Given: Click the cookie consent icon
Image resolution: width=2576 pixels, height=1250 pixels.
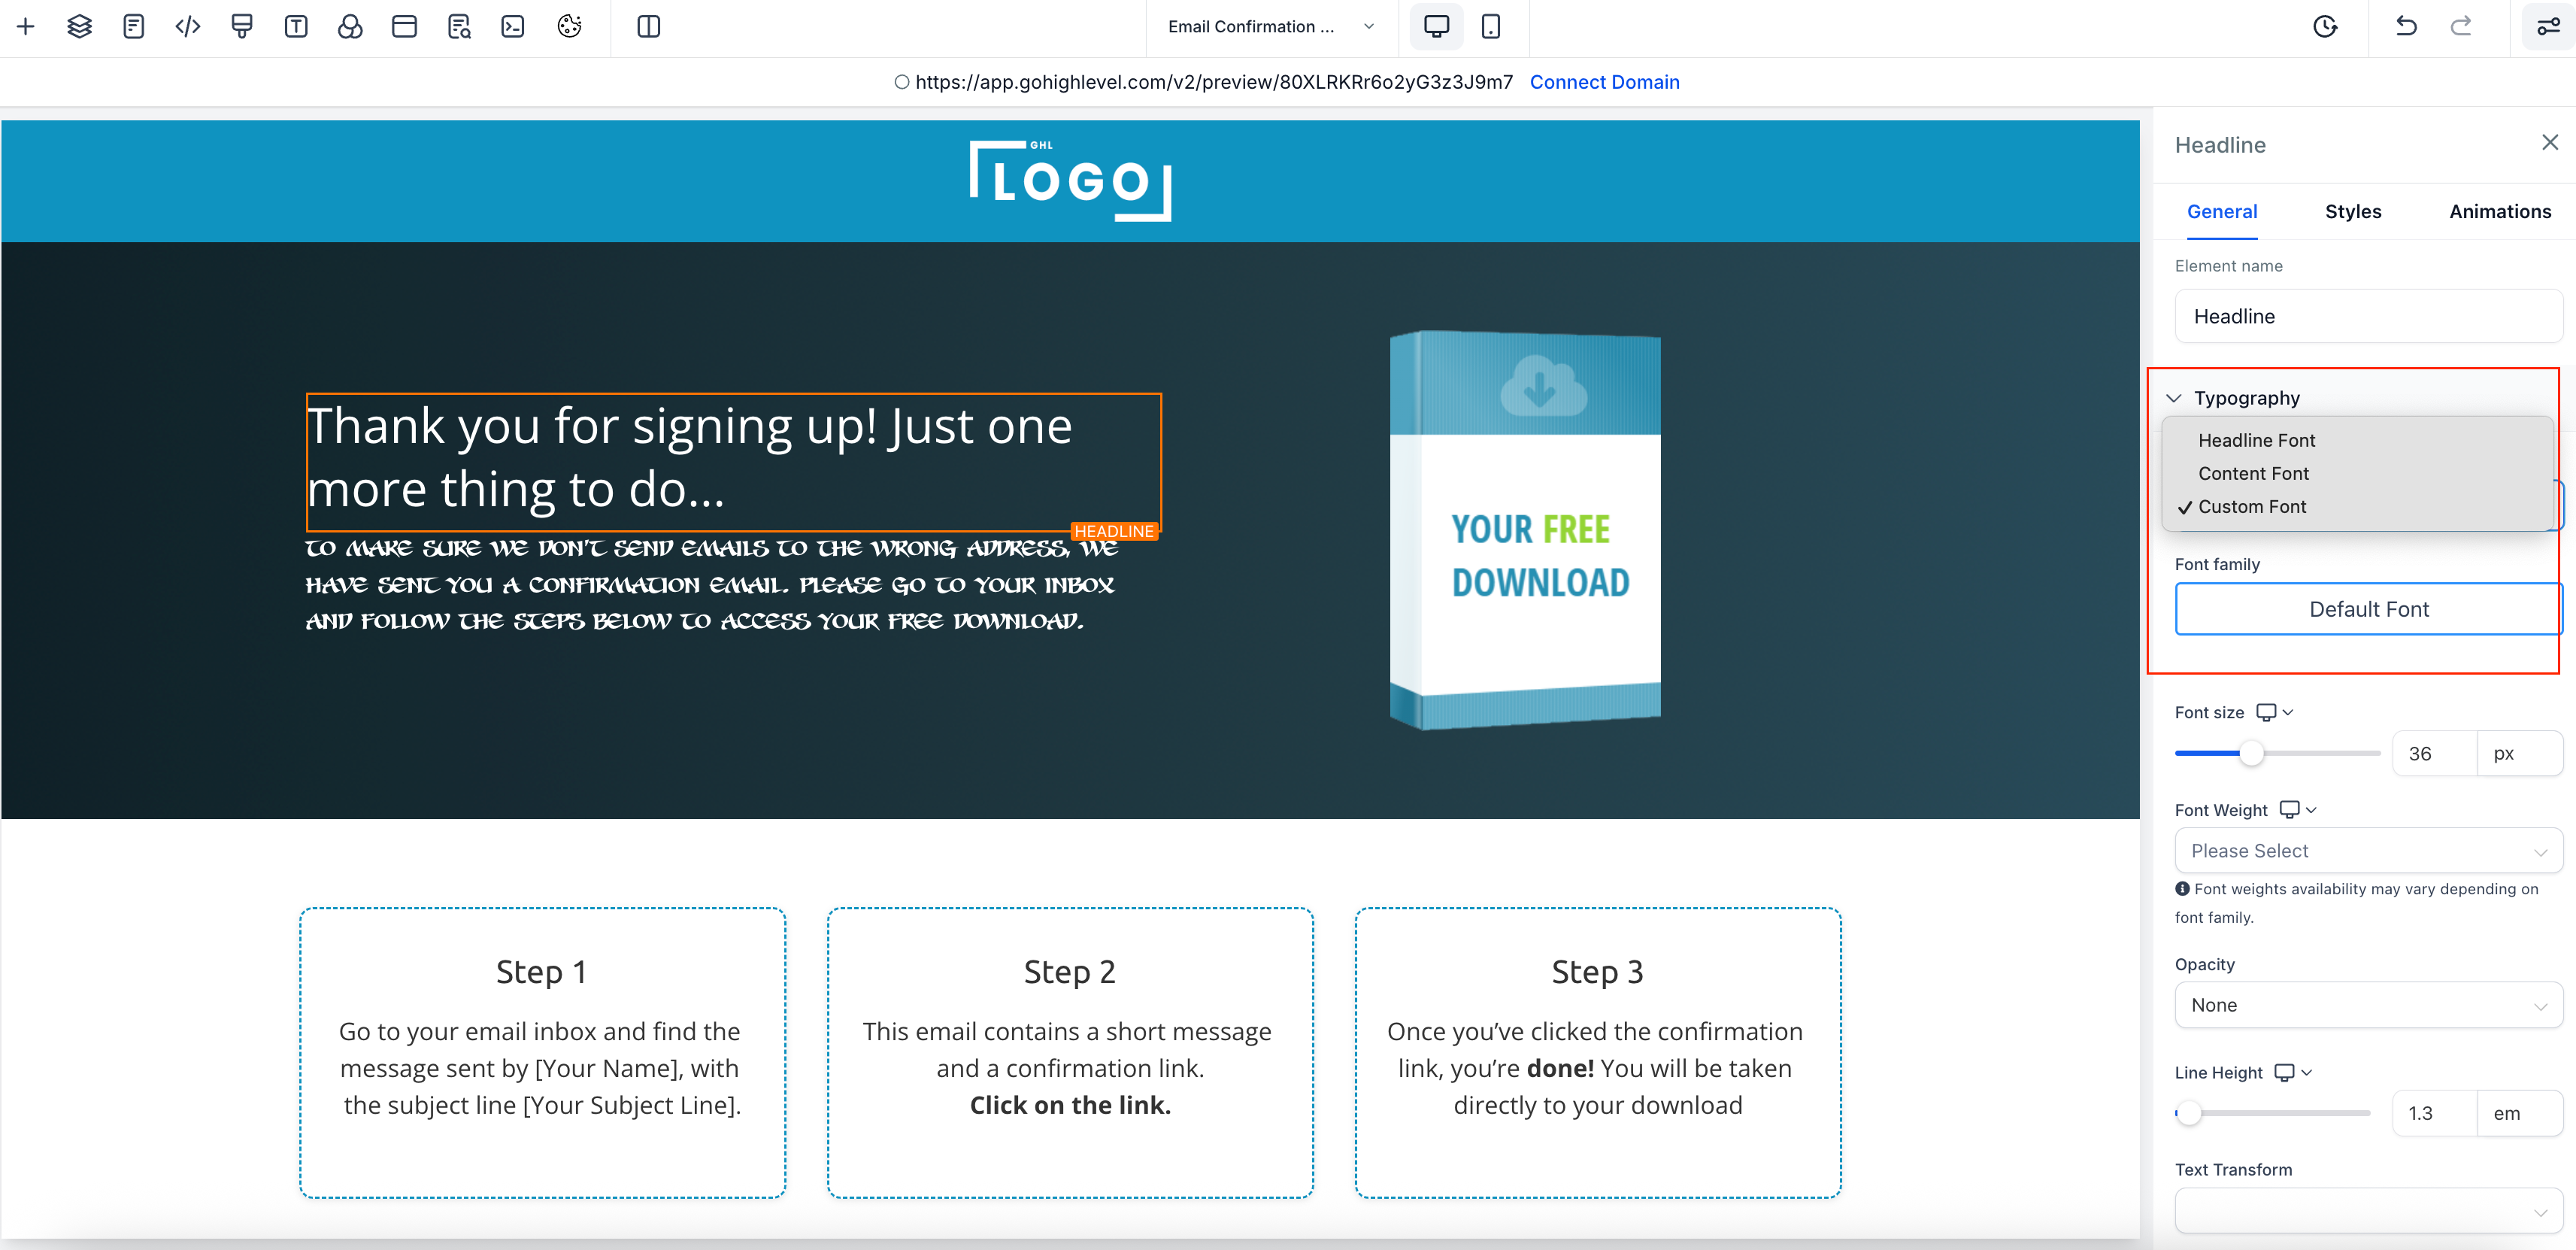Looking at the screenshot, I should point(569,27).
